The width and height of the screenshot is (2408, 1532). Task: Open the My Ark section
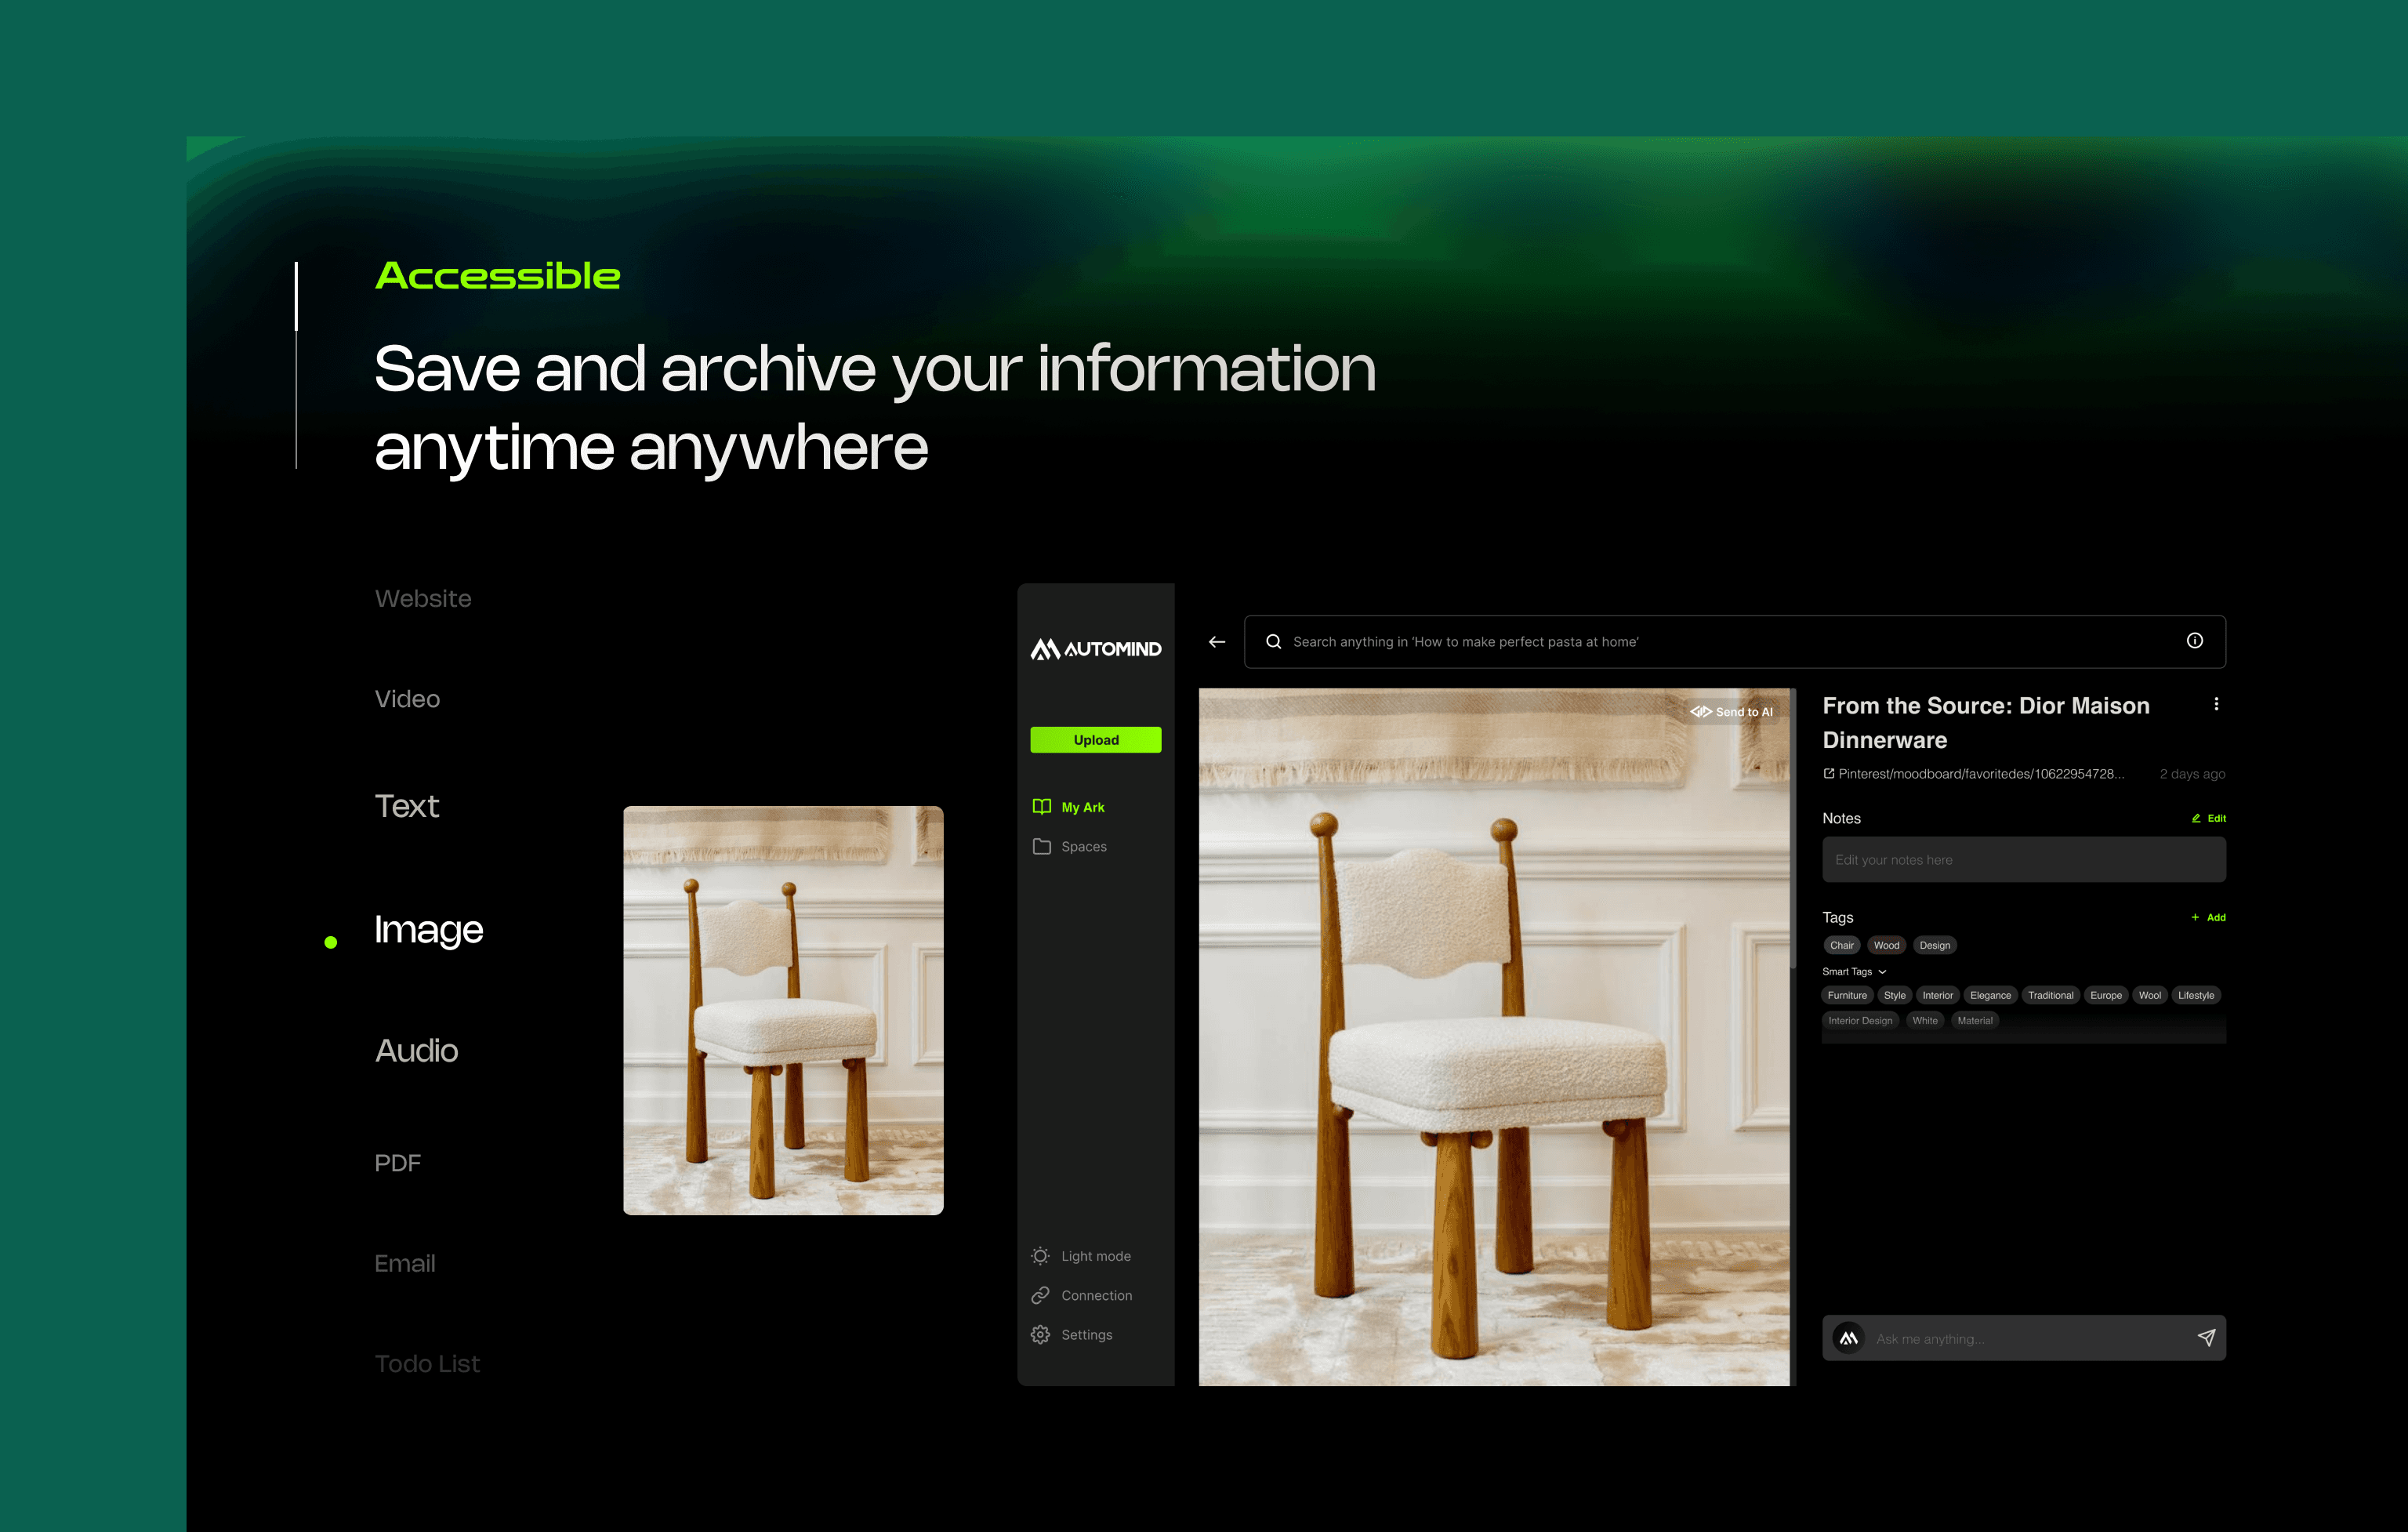click(x=1082, y=807)
